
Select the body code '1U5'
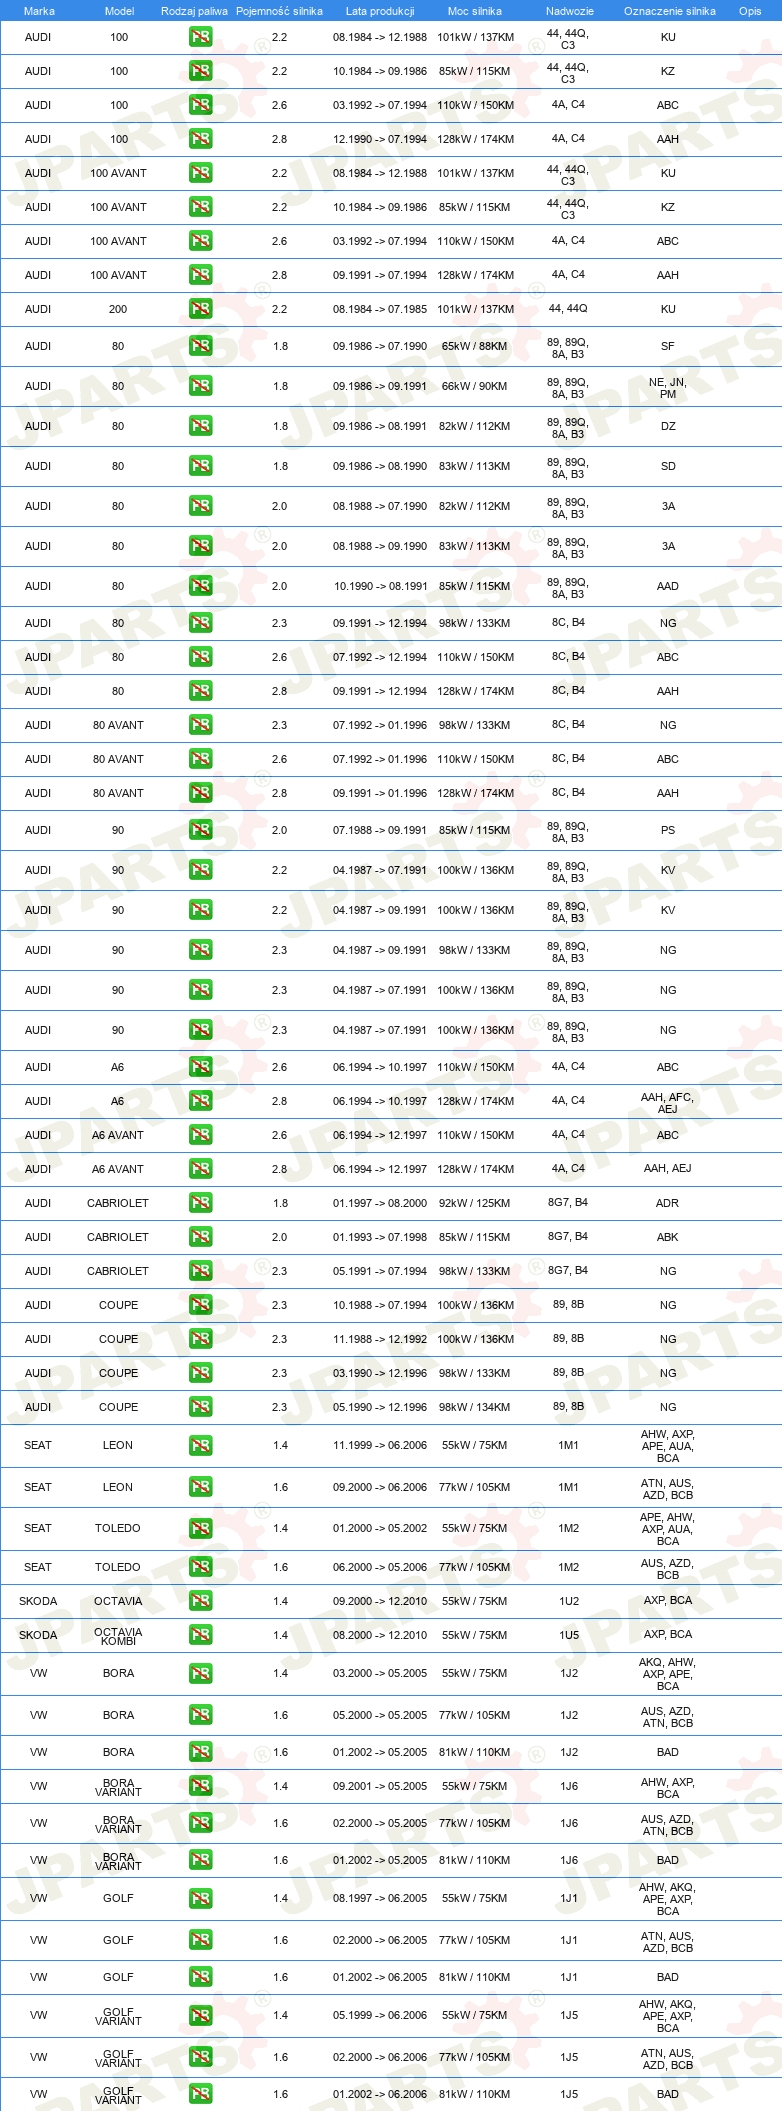click(569, 1635)
